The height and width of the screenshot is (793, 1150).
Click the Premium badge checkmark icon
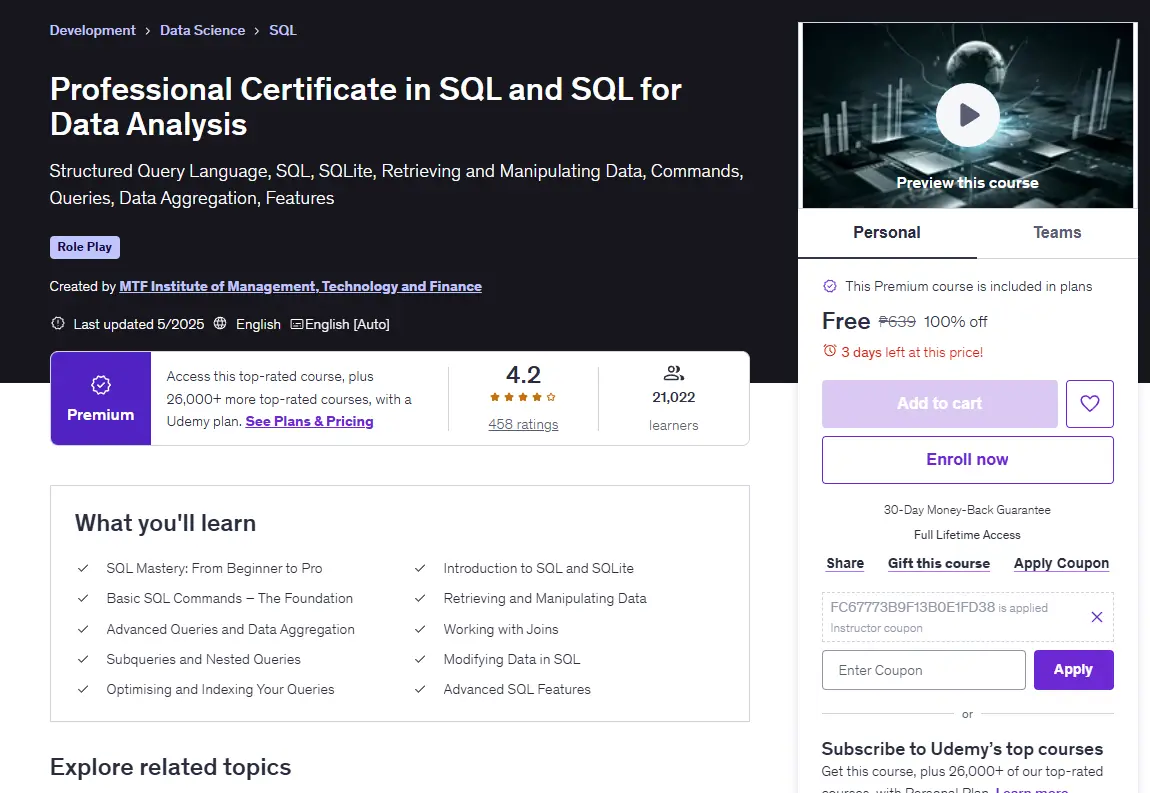[100, 385]
